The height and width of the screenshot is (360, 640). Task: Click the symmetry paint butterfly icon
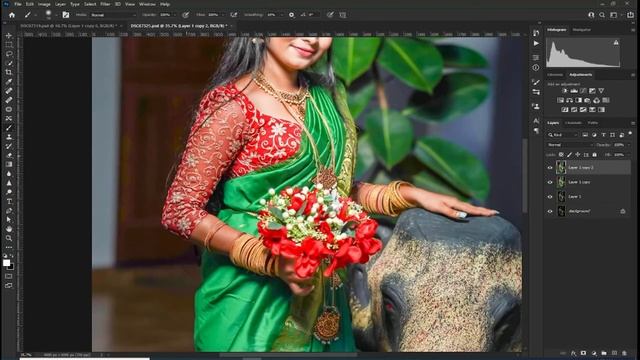(x=343, y=15)
